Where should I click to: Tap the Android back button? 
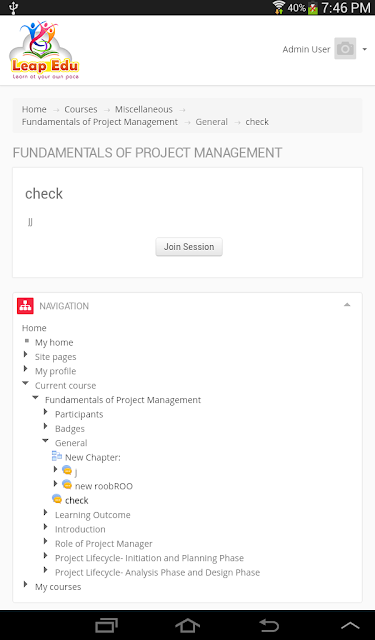coord(269,625)
